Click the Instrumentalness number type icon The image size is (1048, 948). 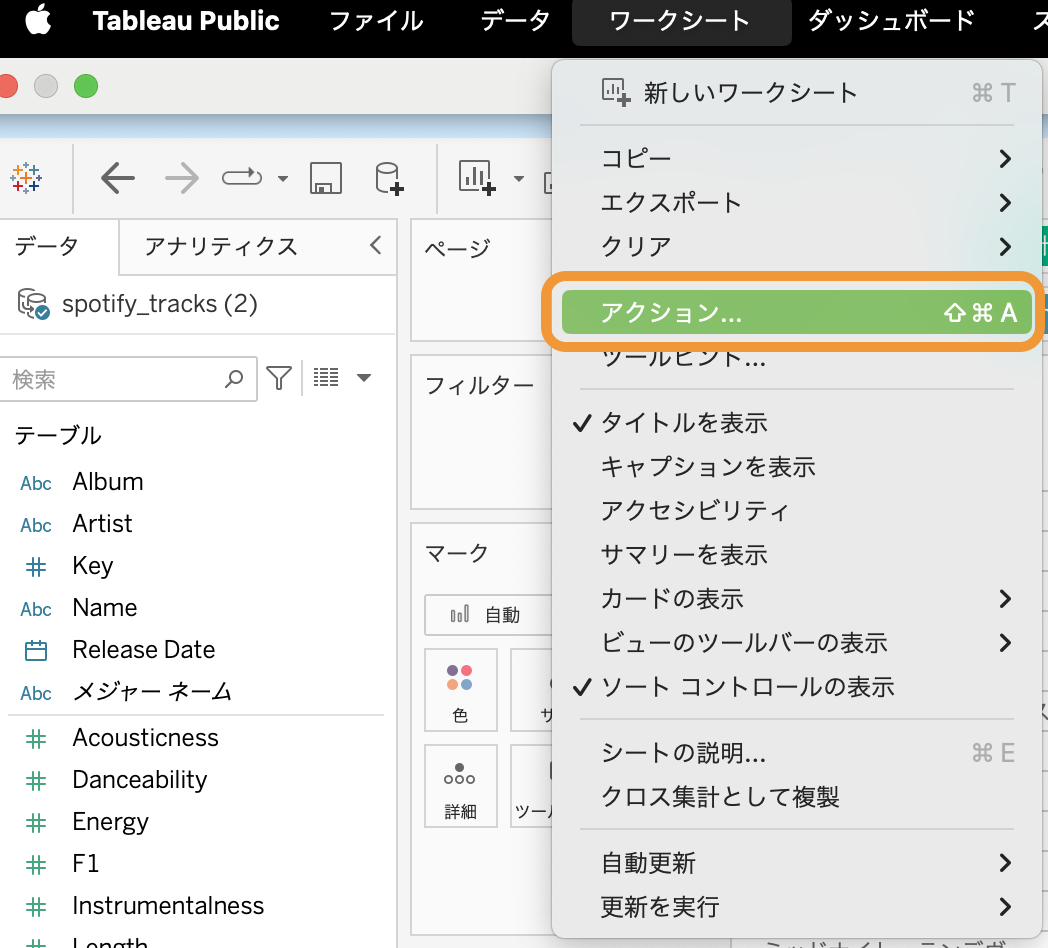[36, 907]
